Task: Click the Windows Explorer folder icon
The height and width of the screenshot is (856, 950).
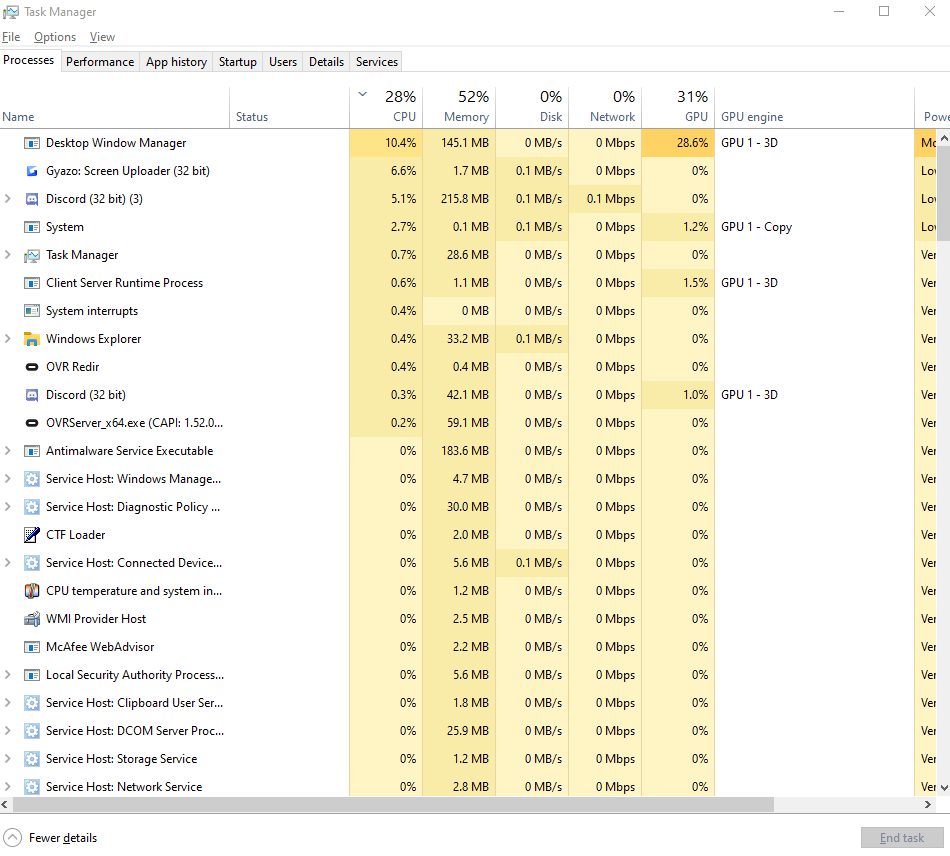Action: point(31,339)
